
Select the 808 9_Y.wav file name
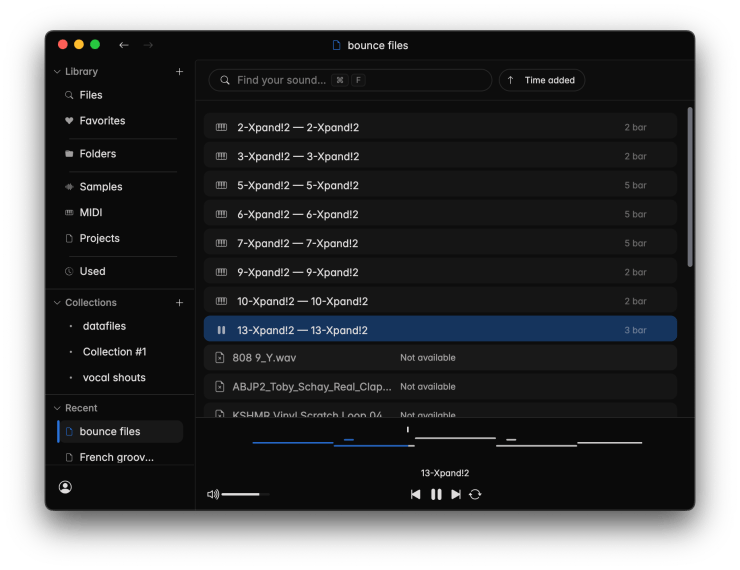pyautogui.click(x=264, y=358)
